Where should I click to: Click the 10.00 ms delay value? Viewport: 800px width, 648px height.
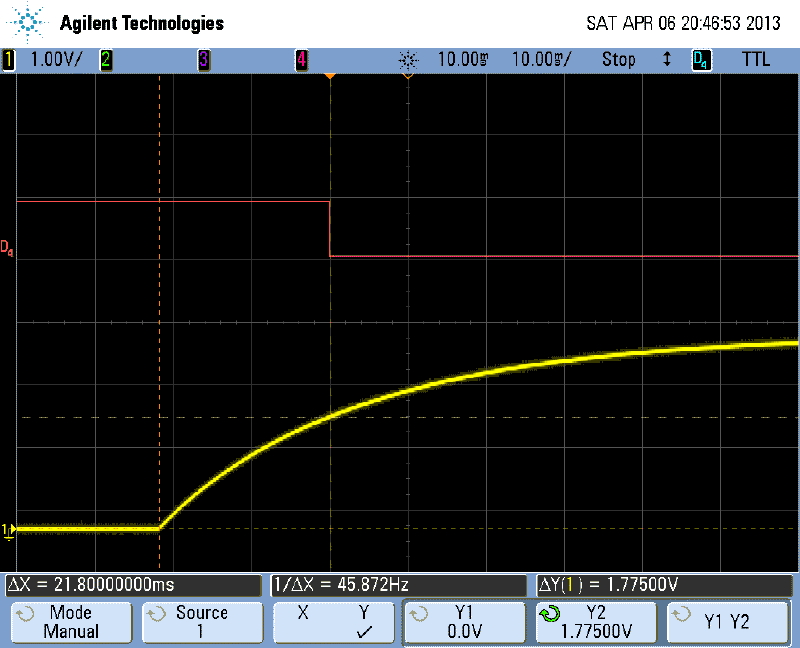click(x=463, y=60)
